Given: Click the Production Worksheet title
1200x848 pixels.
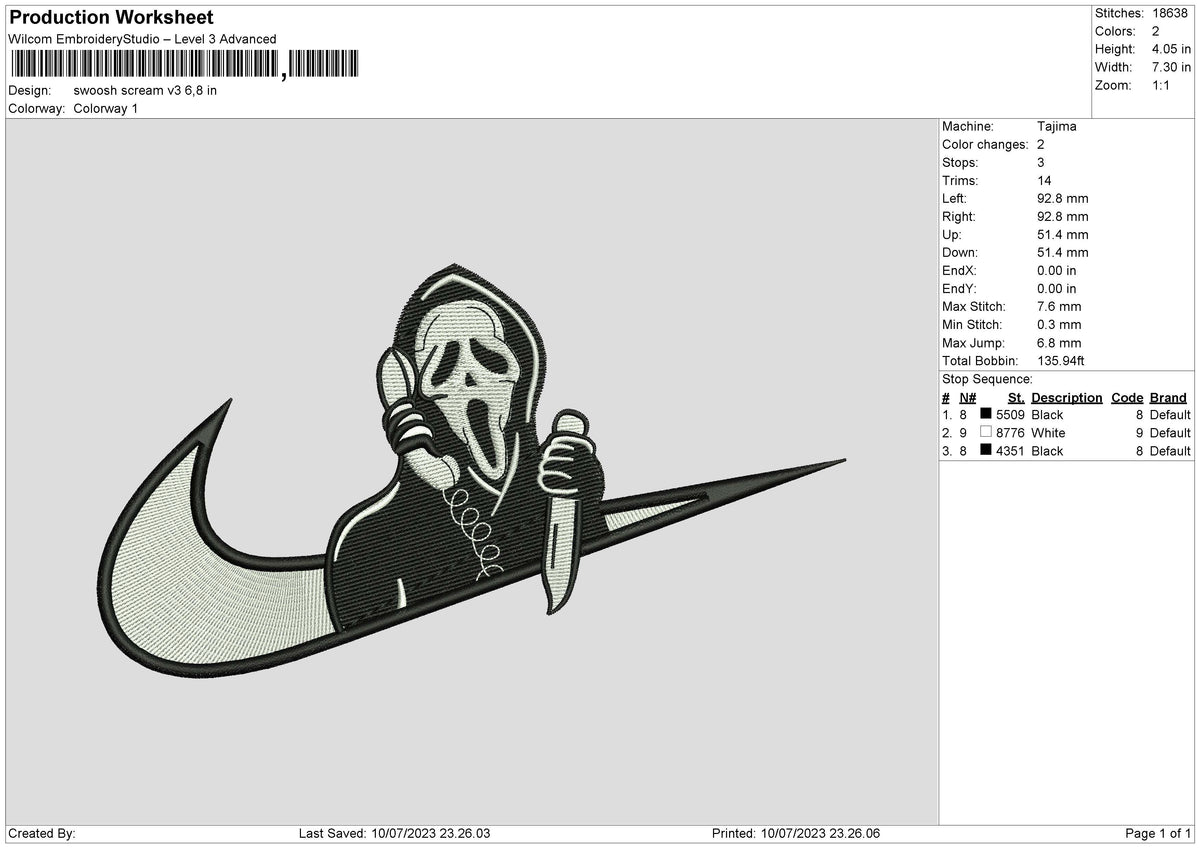Looking at the screenshot, I should 111,18.
